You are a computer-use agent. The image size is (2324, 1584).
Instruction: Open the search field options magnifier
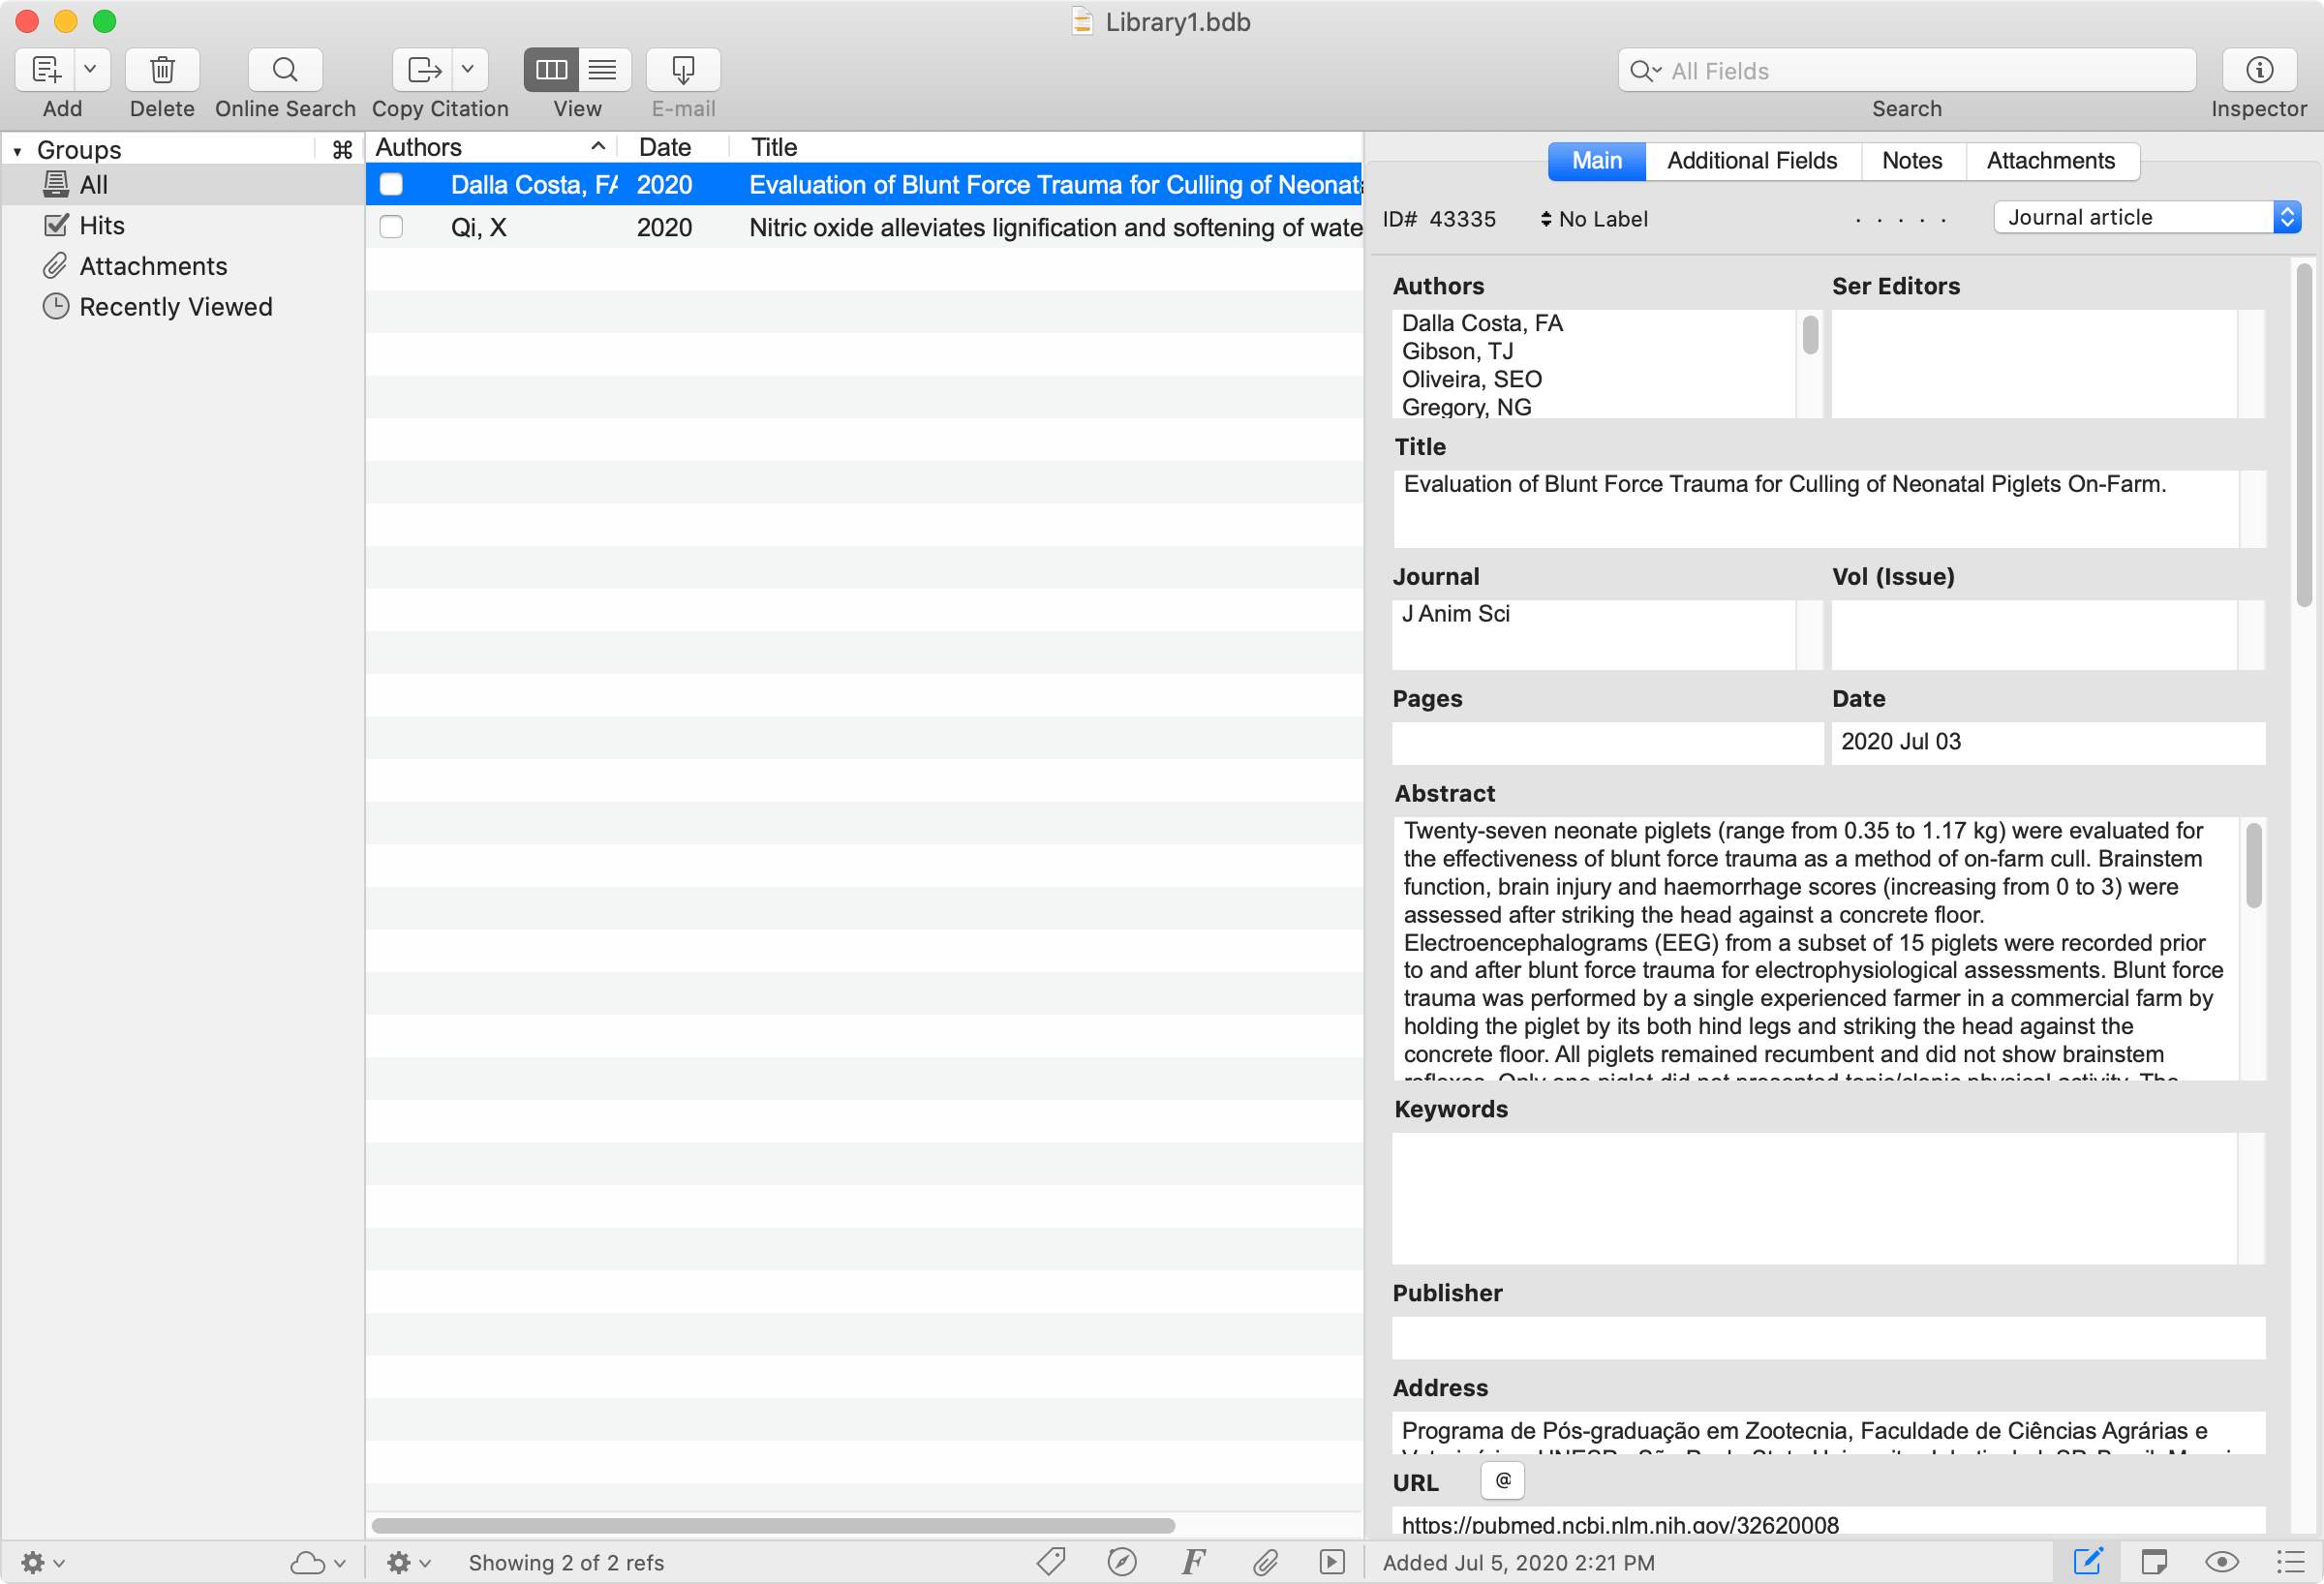1645,71
